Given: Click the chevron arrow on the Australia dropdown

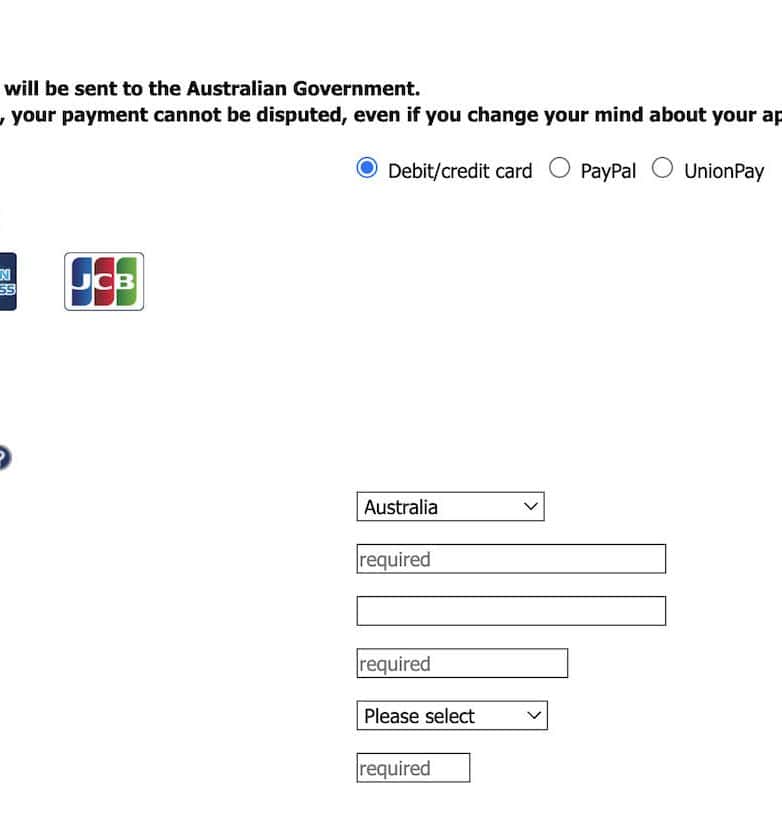Looking at the screenshot, I should (x=531, y=507).
